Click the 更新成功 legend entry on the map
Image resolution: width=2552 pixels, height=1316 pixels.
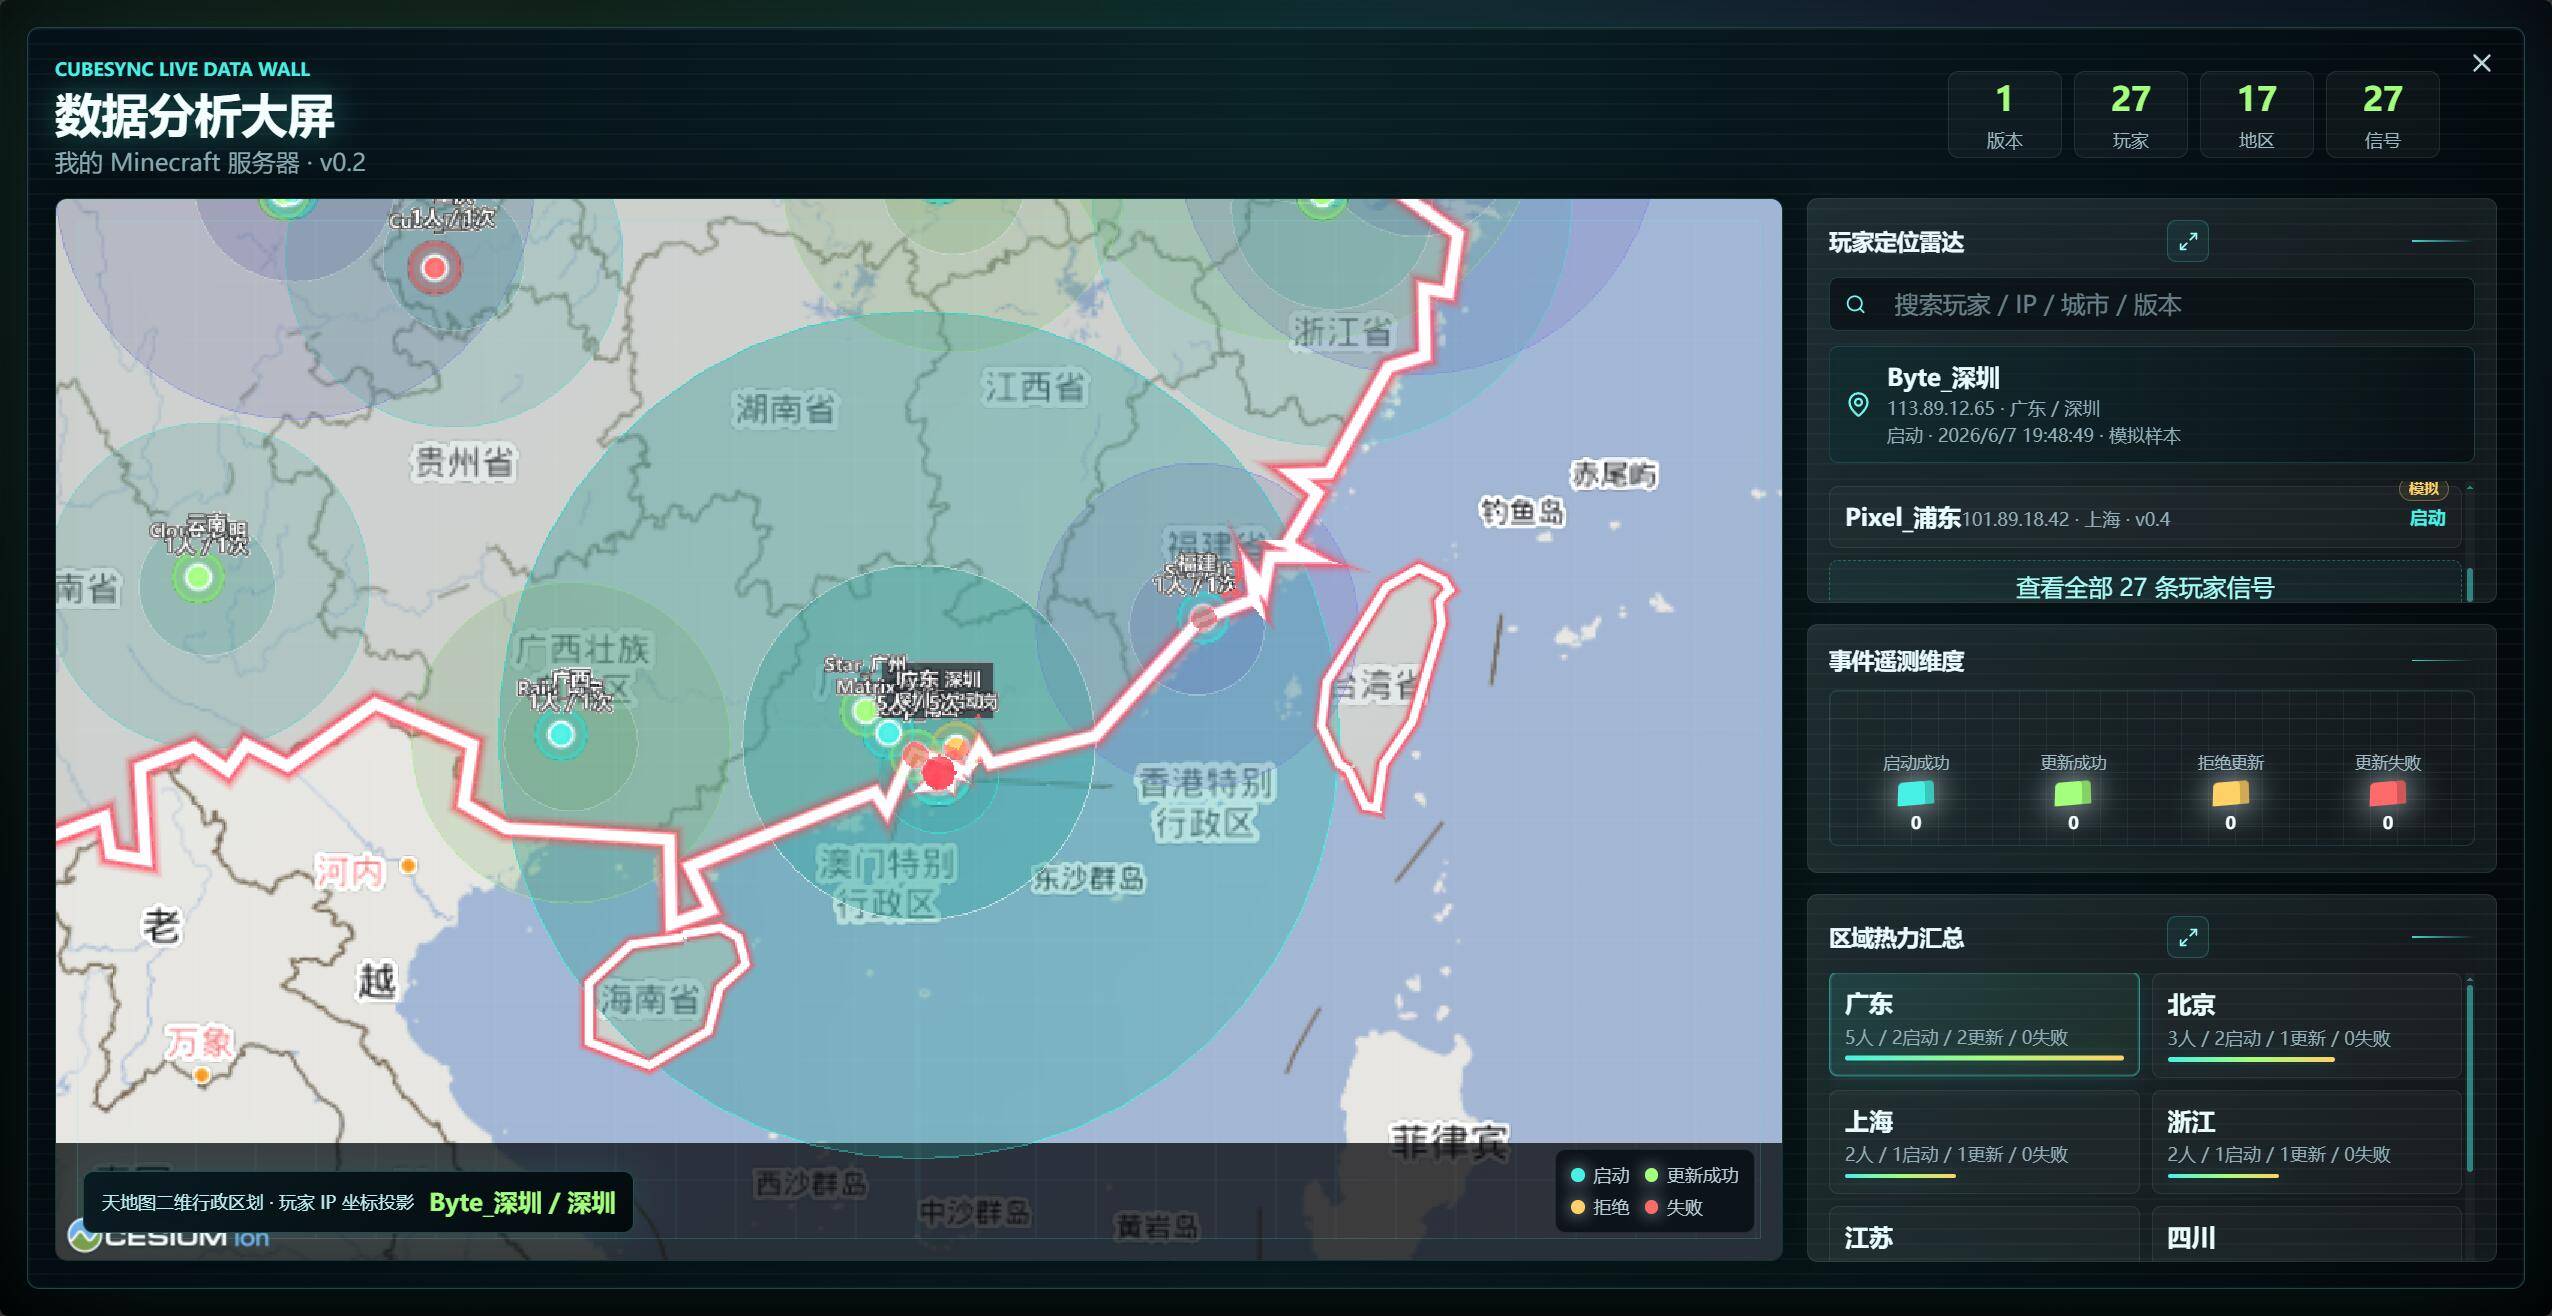point(1692,1175)
